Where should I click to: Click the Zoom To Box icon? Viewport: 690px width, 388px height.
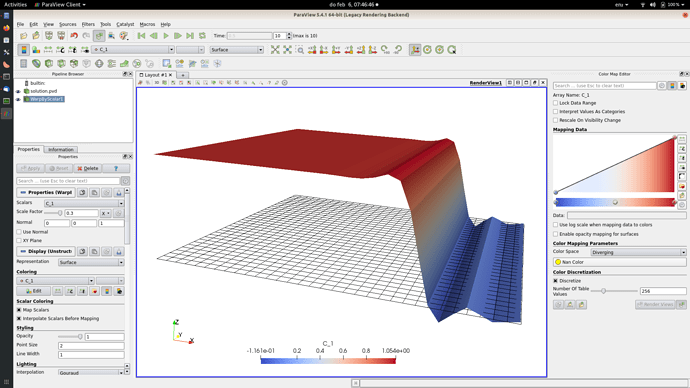click(x=300, y=50)
